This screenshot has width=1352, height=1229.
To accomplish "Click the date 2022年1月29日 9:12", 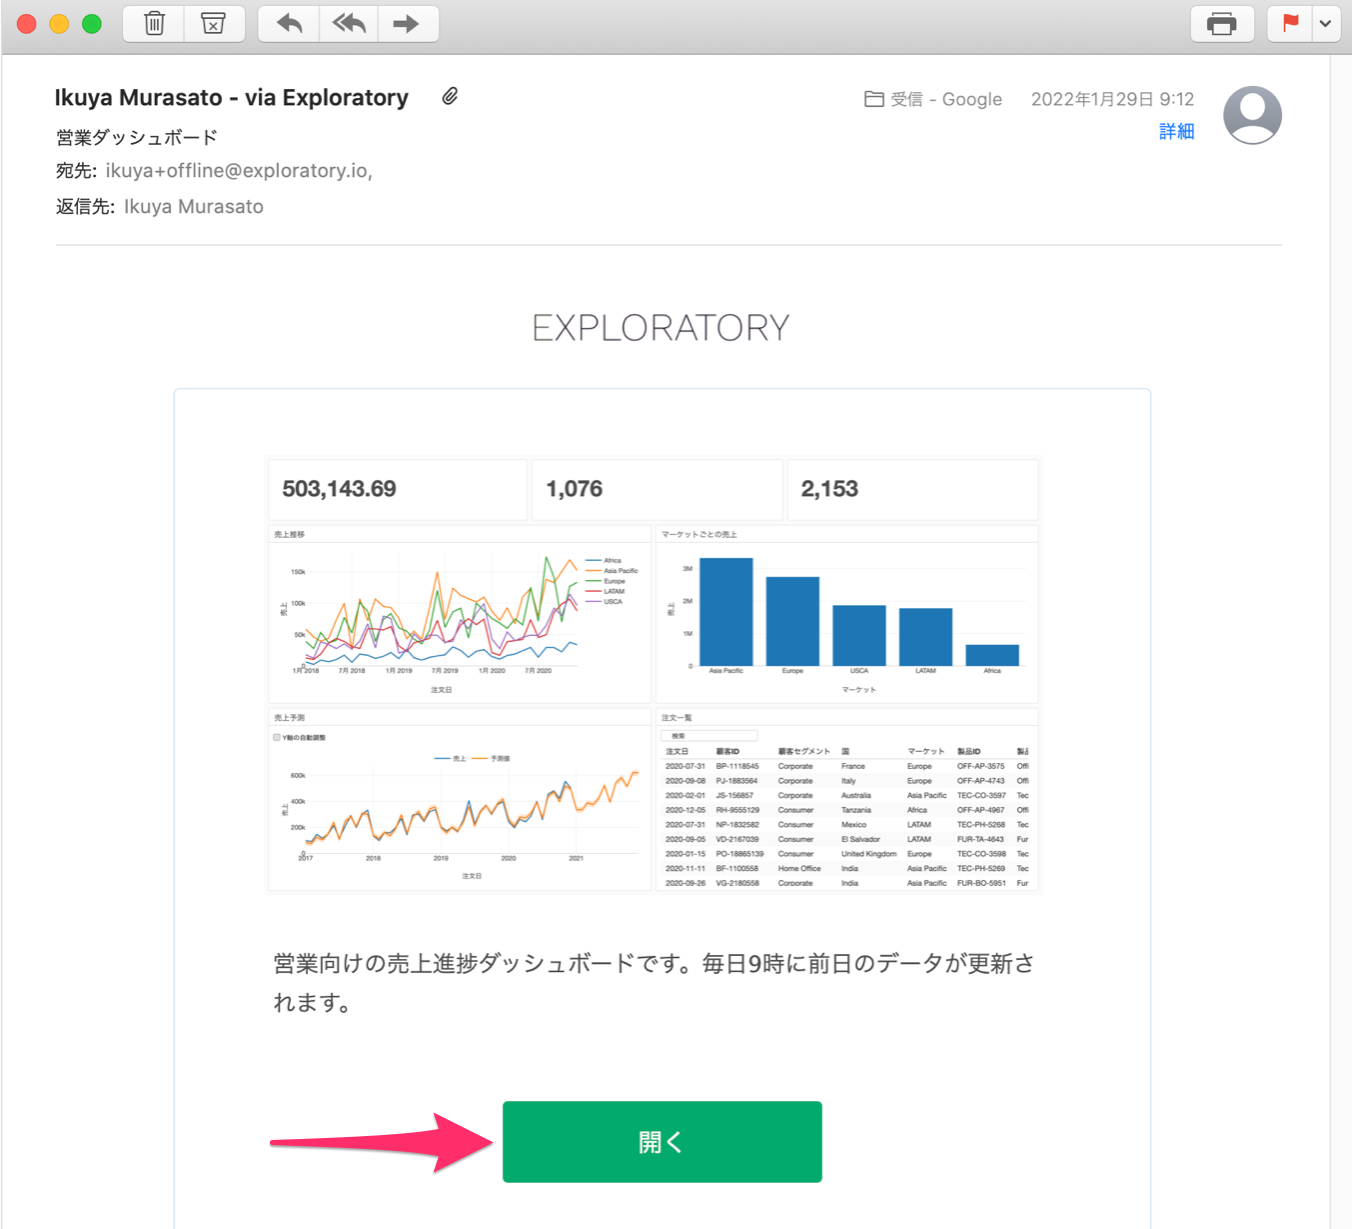I will (x=1112, y=99).
